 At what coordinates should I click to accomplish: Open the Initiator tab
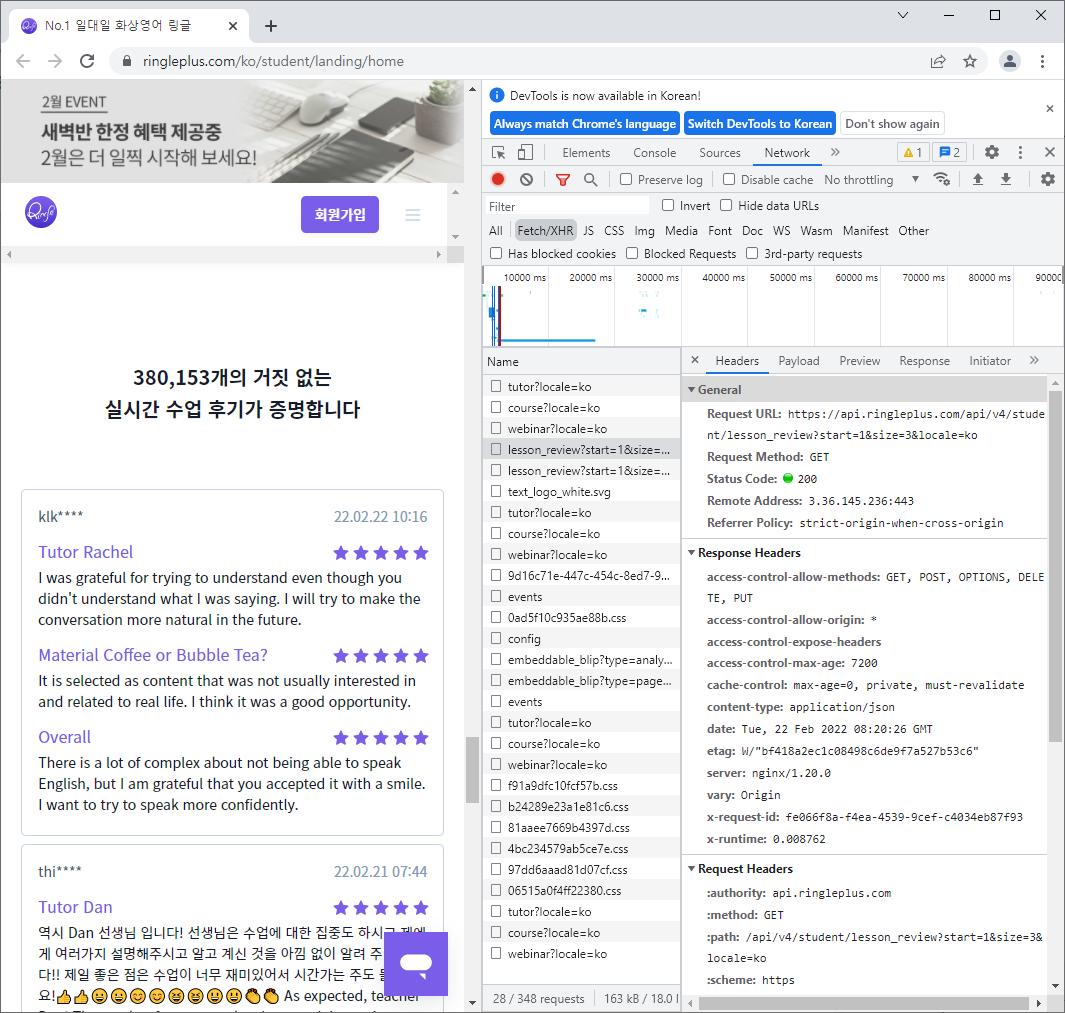(x=990, y=361)
